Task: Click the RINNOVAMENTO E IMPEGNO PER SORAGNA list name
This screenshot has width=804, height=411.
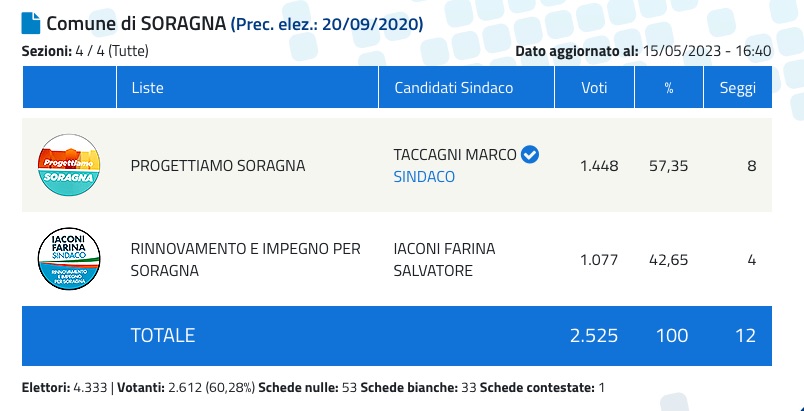Action: [246, 259]
